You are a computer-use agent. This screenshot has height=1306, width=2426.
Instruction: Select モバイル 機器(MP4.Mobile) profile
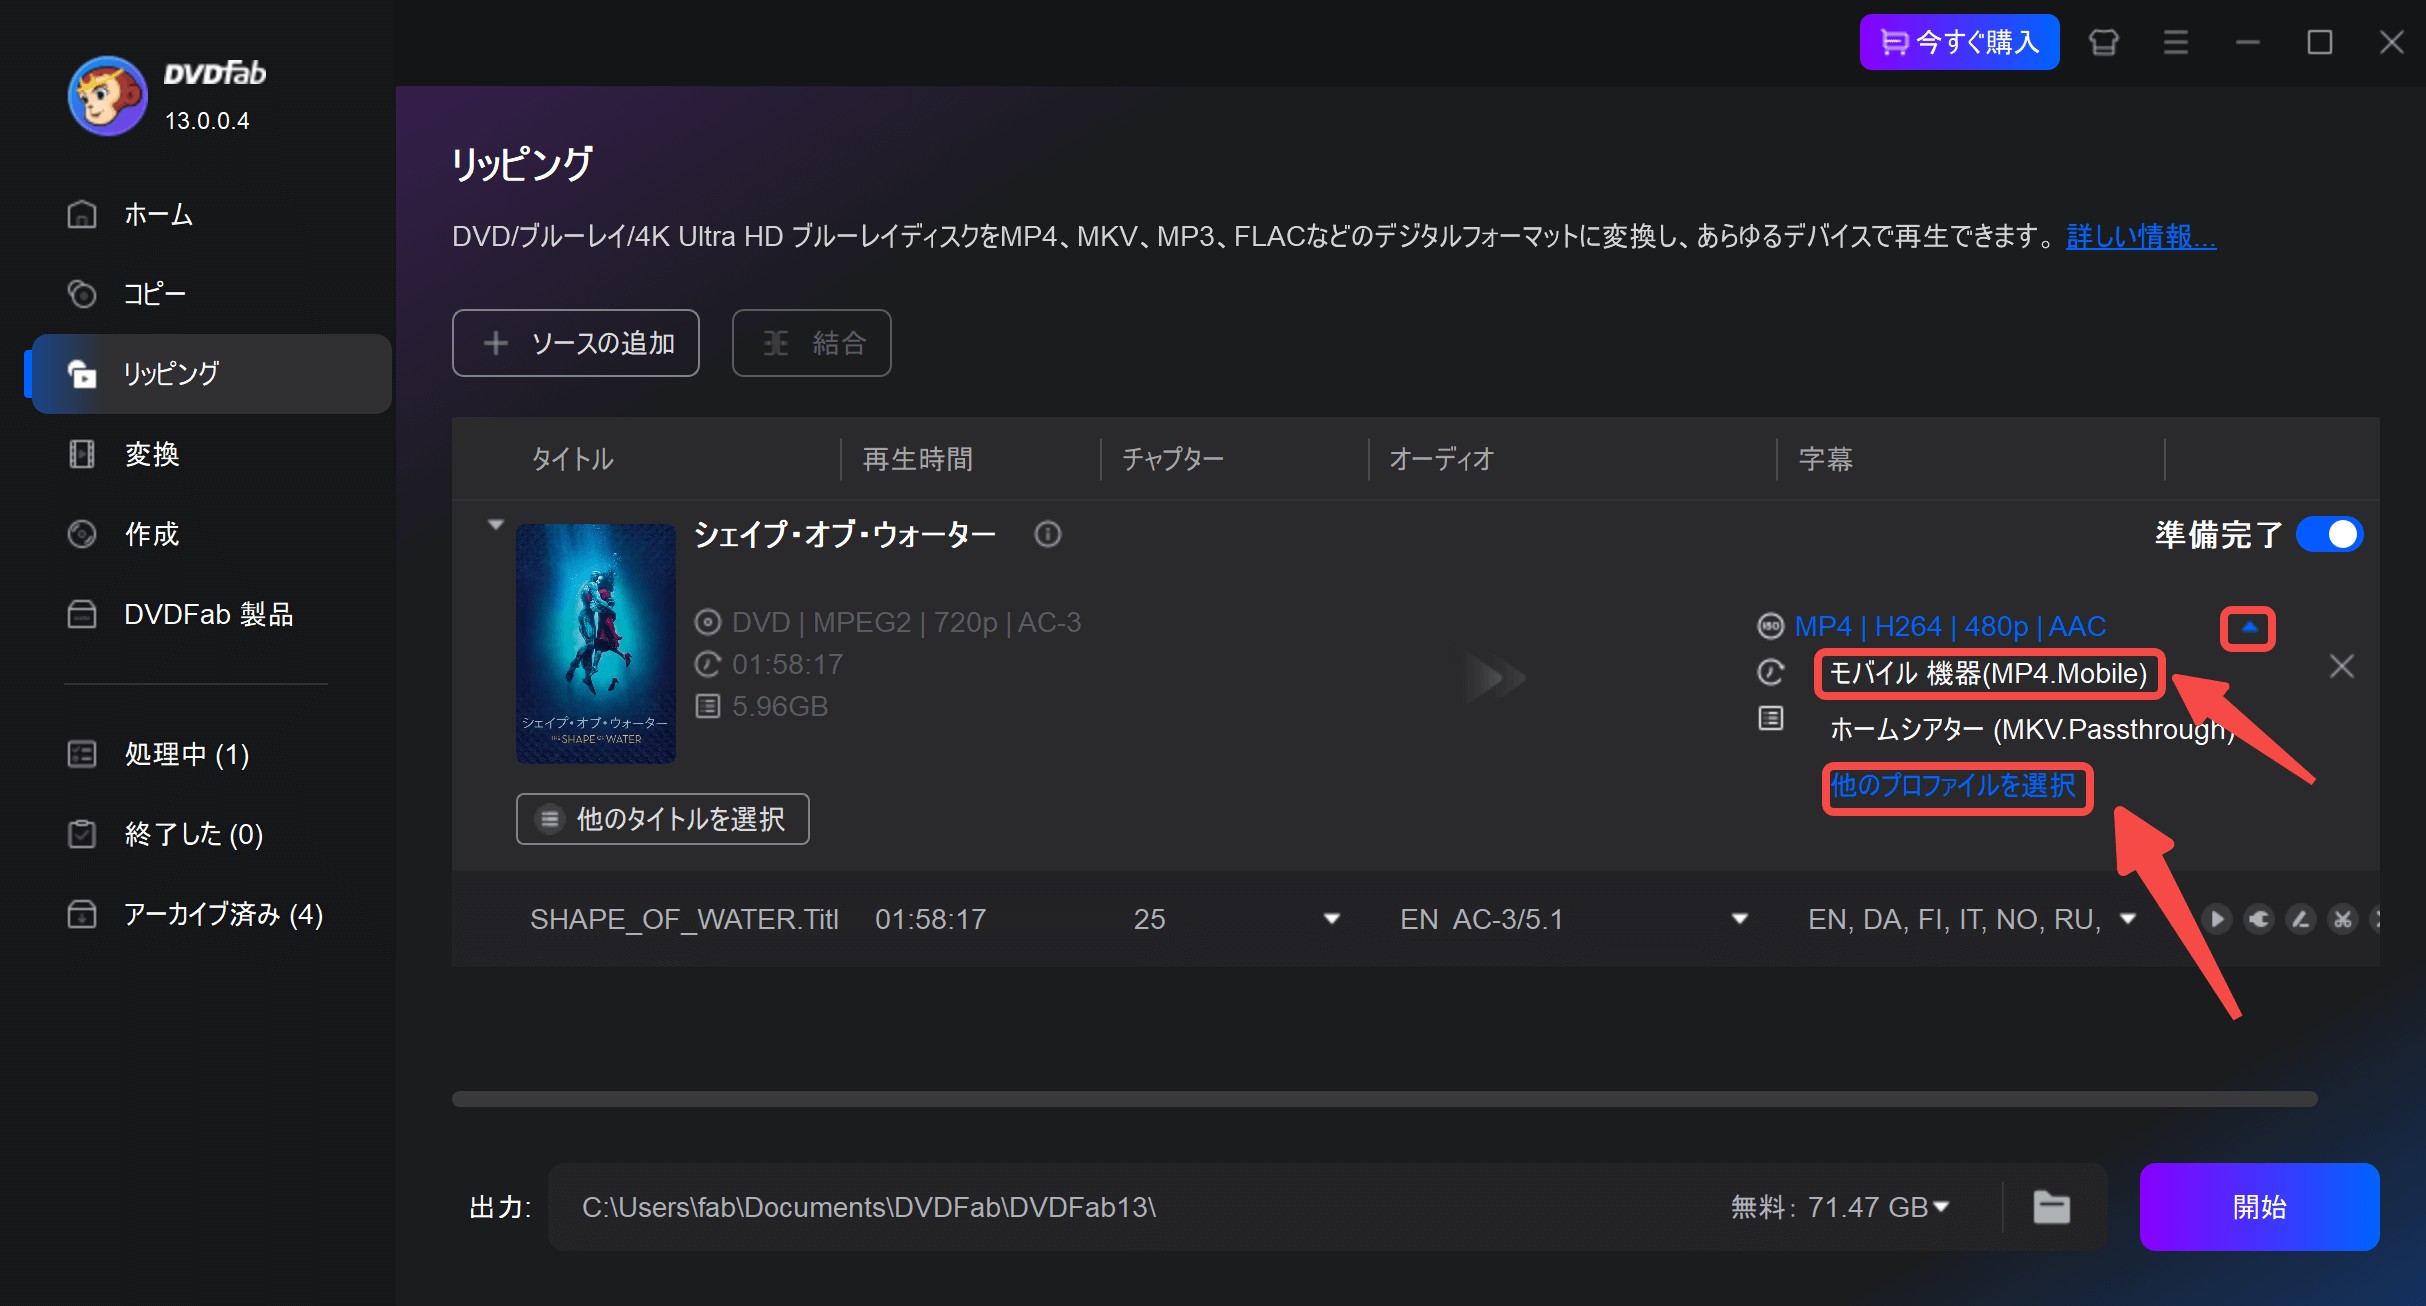click(x=1988, y=674)
